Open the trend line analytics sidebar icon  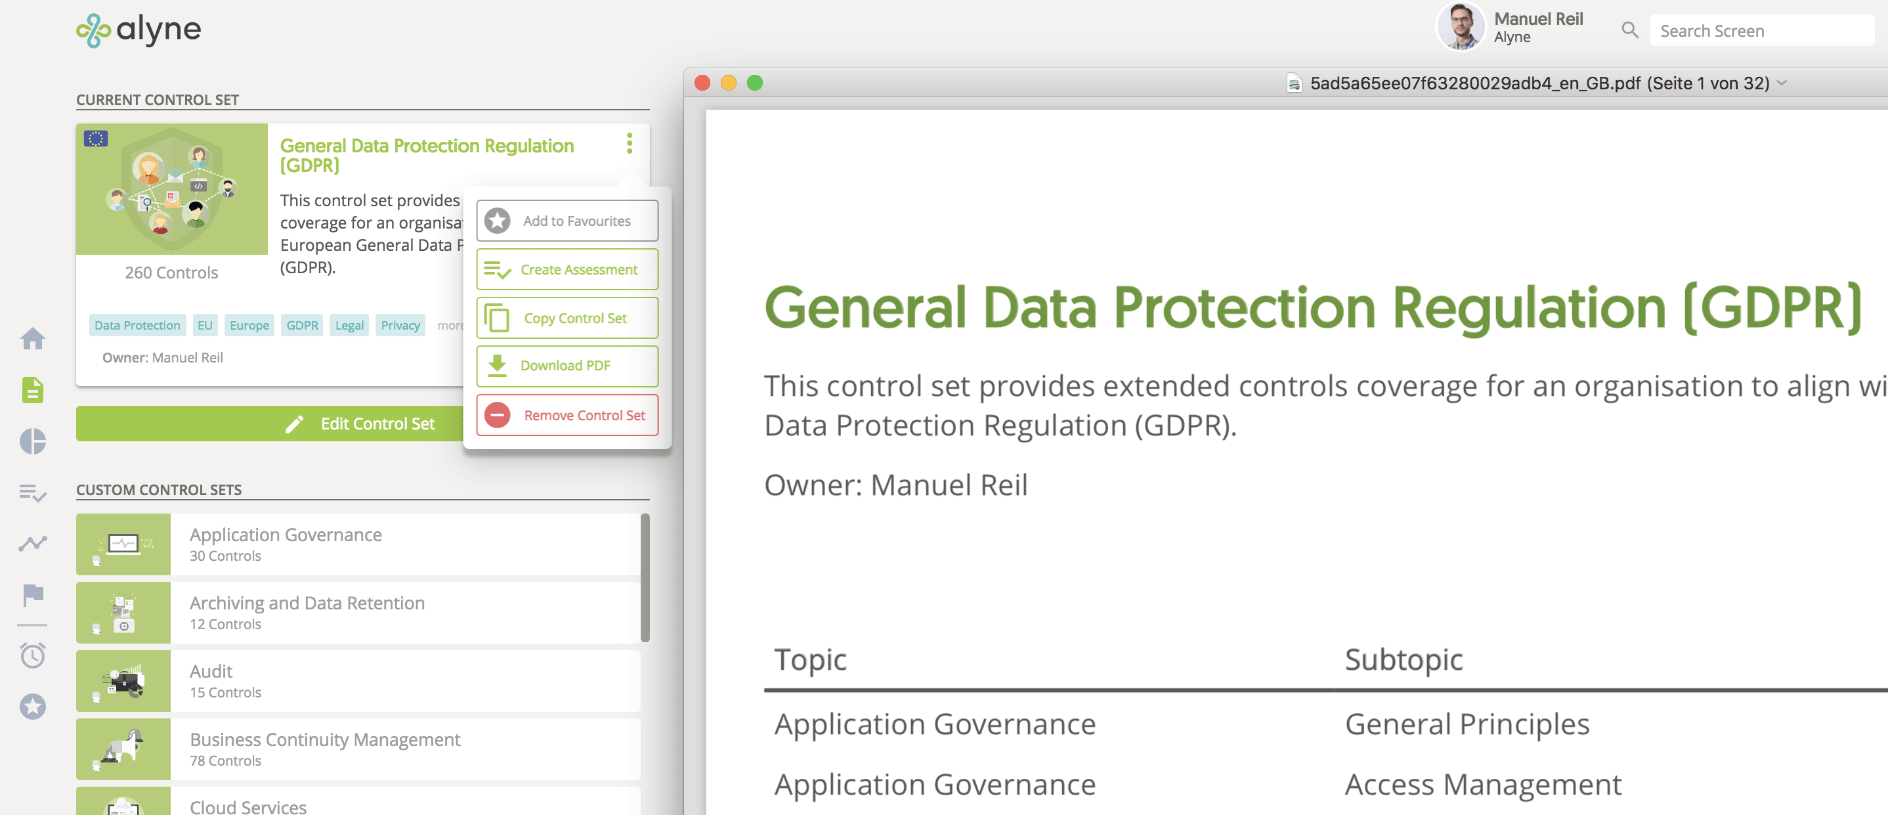(33, 543)
